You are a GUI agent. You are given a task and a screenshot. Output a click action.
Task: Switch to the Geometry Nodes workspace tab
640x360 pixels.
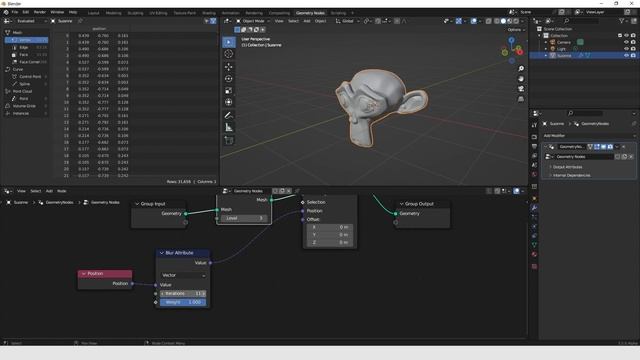[310, 13]
